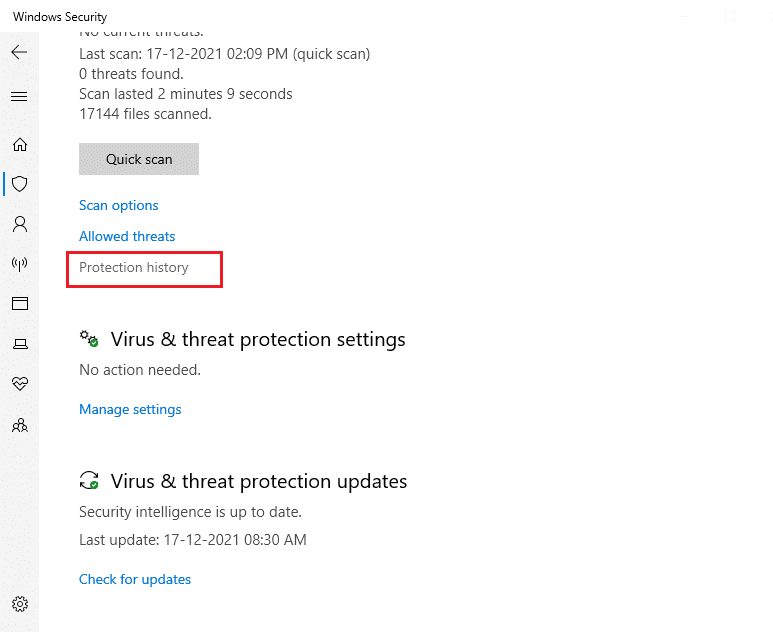
Task: Open Device performance & health heart icon
Action: (19, 384)
